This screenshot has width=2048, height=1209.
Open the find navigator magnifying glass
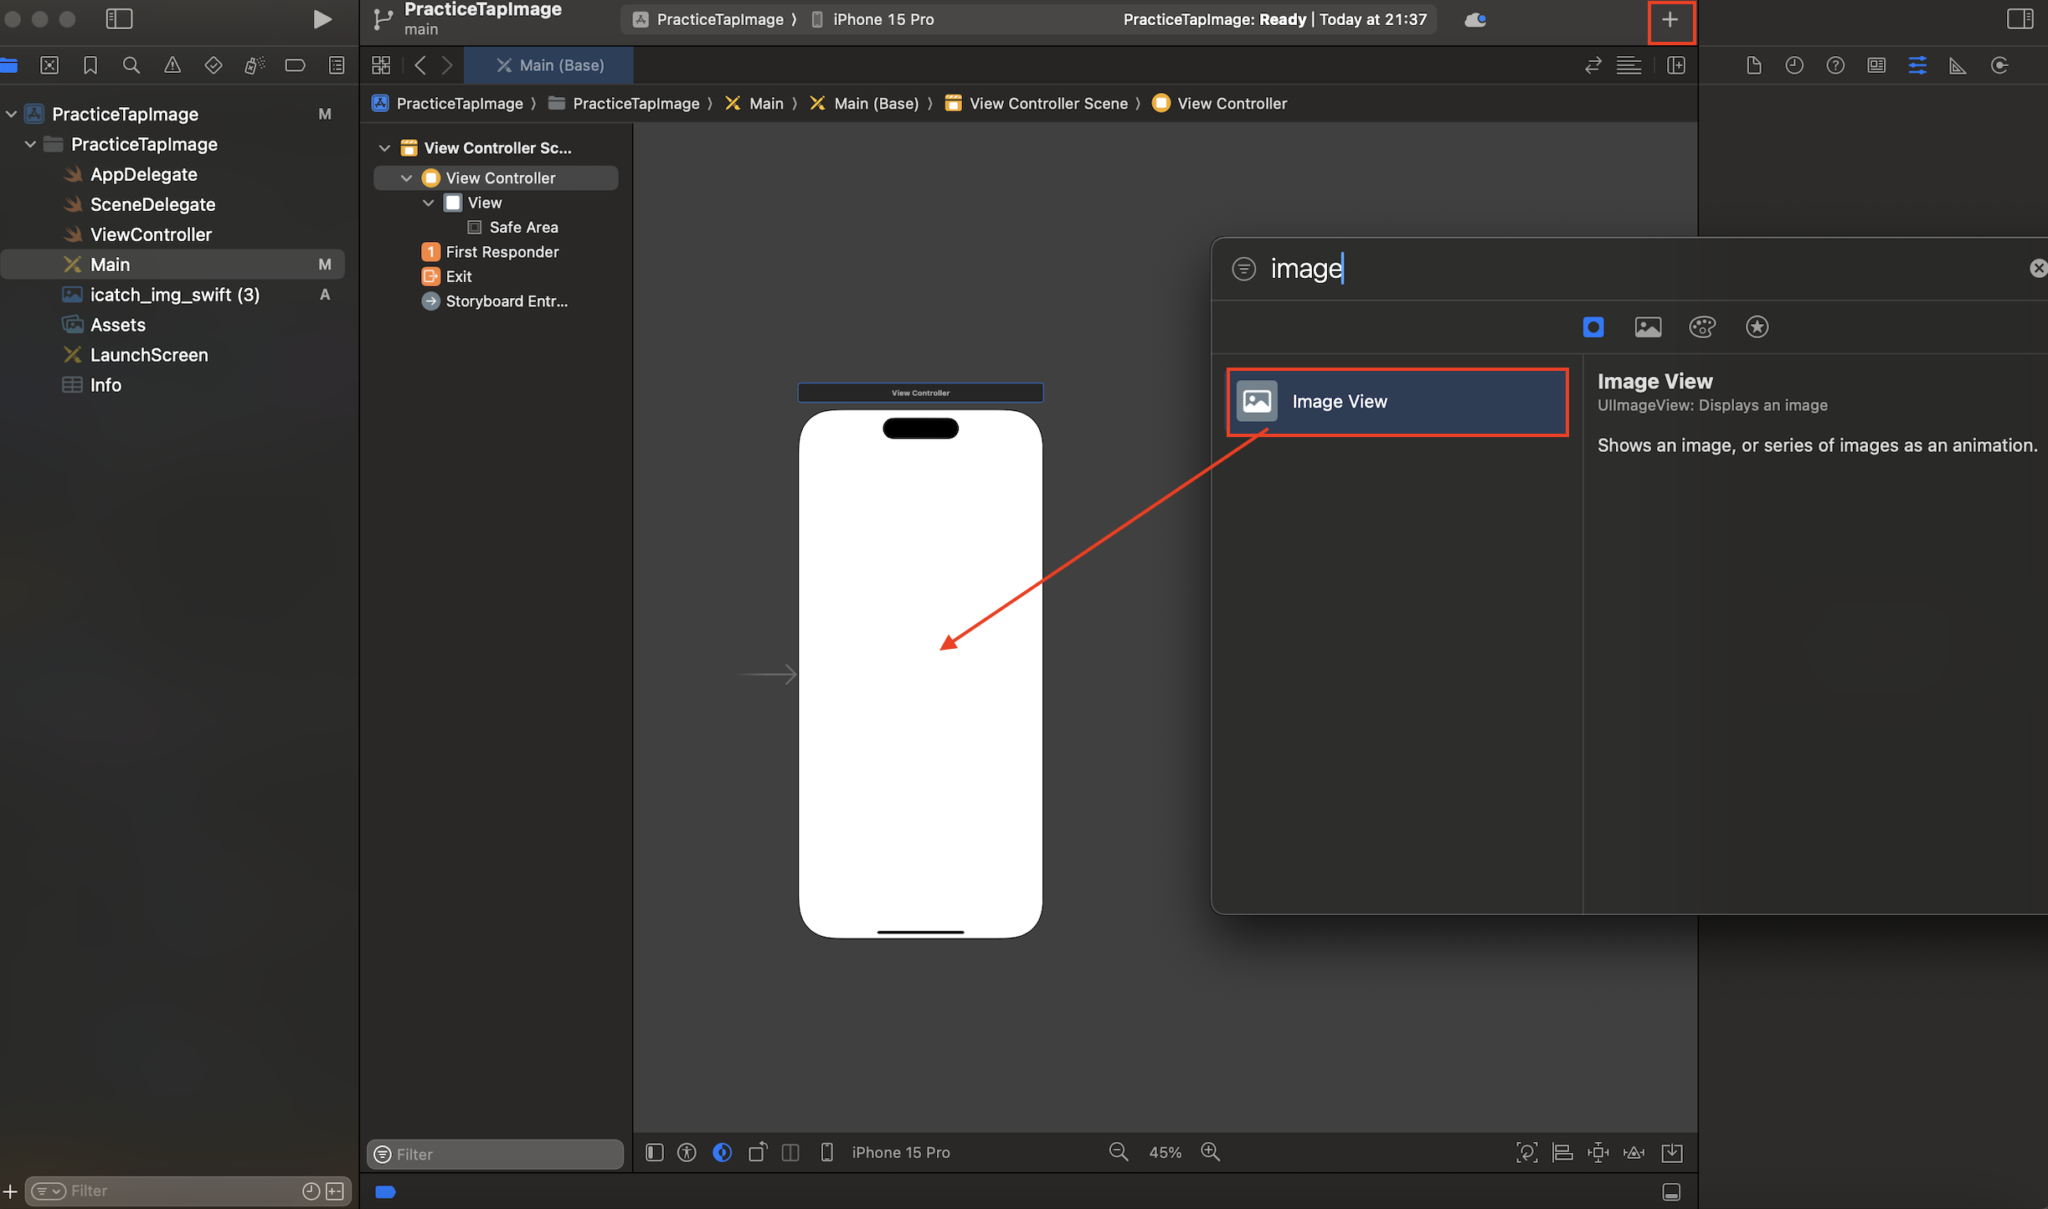(x=131, y=64)
